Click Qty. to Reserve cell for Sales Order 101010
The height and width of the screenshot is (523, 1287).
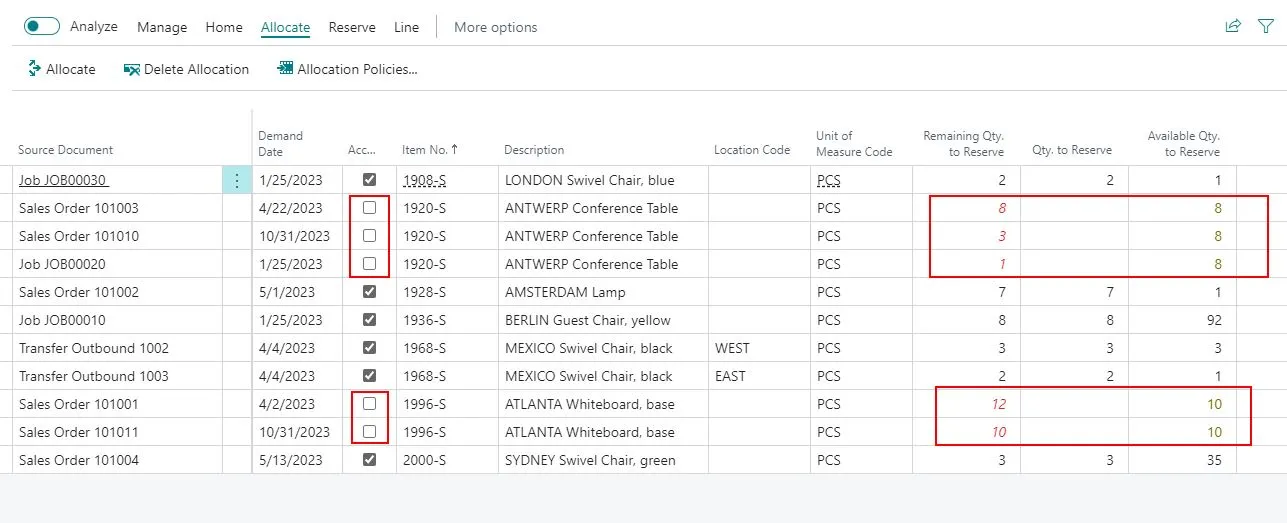pyautogui.click(x=1074, y=236)
